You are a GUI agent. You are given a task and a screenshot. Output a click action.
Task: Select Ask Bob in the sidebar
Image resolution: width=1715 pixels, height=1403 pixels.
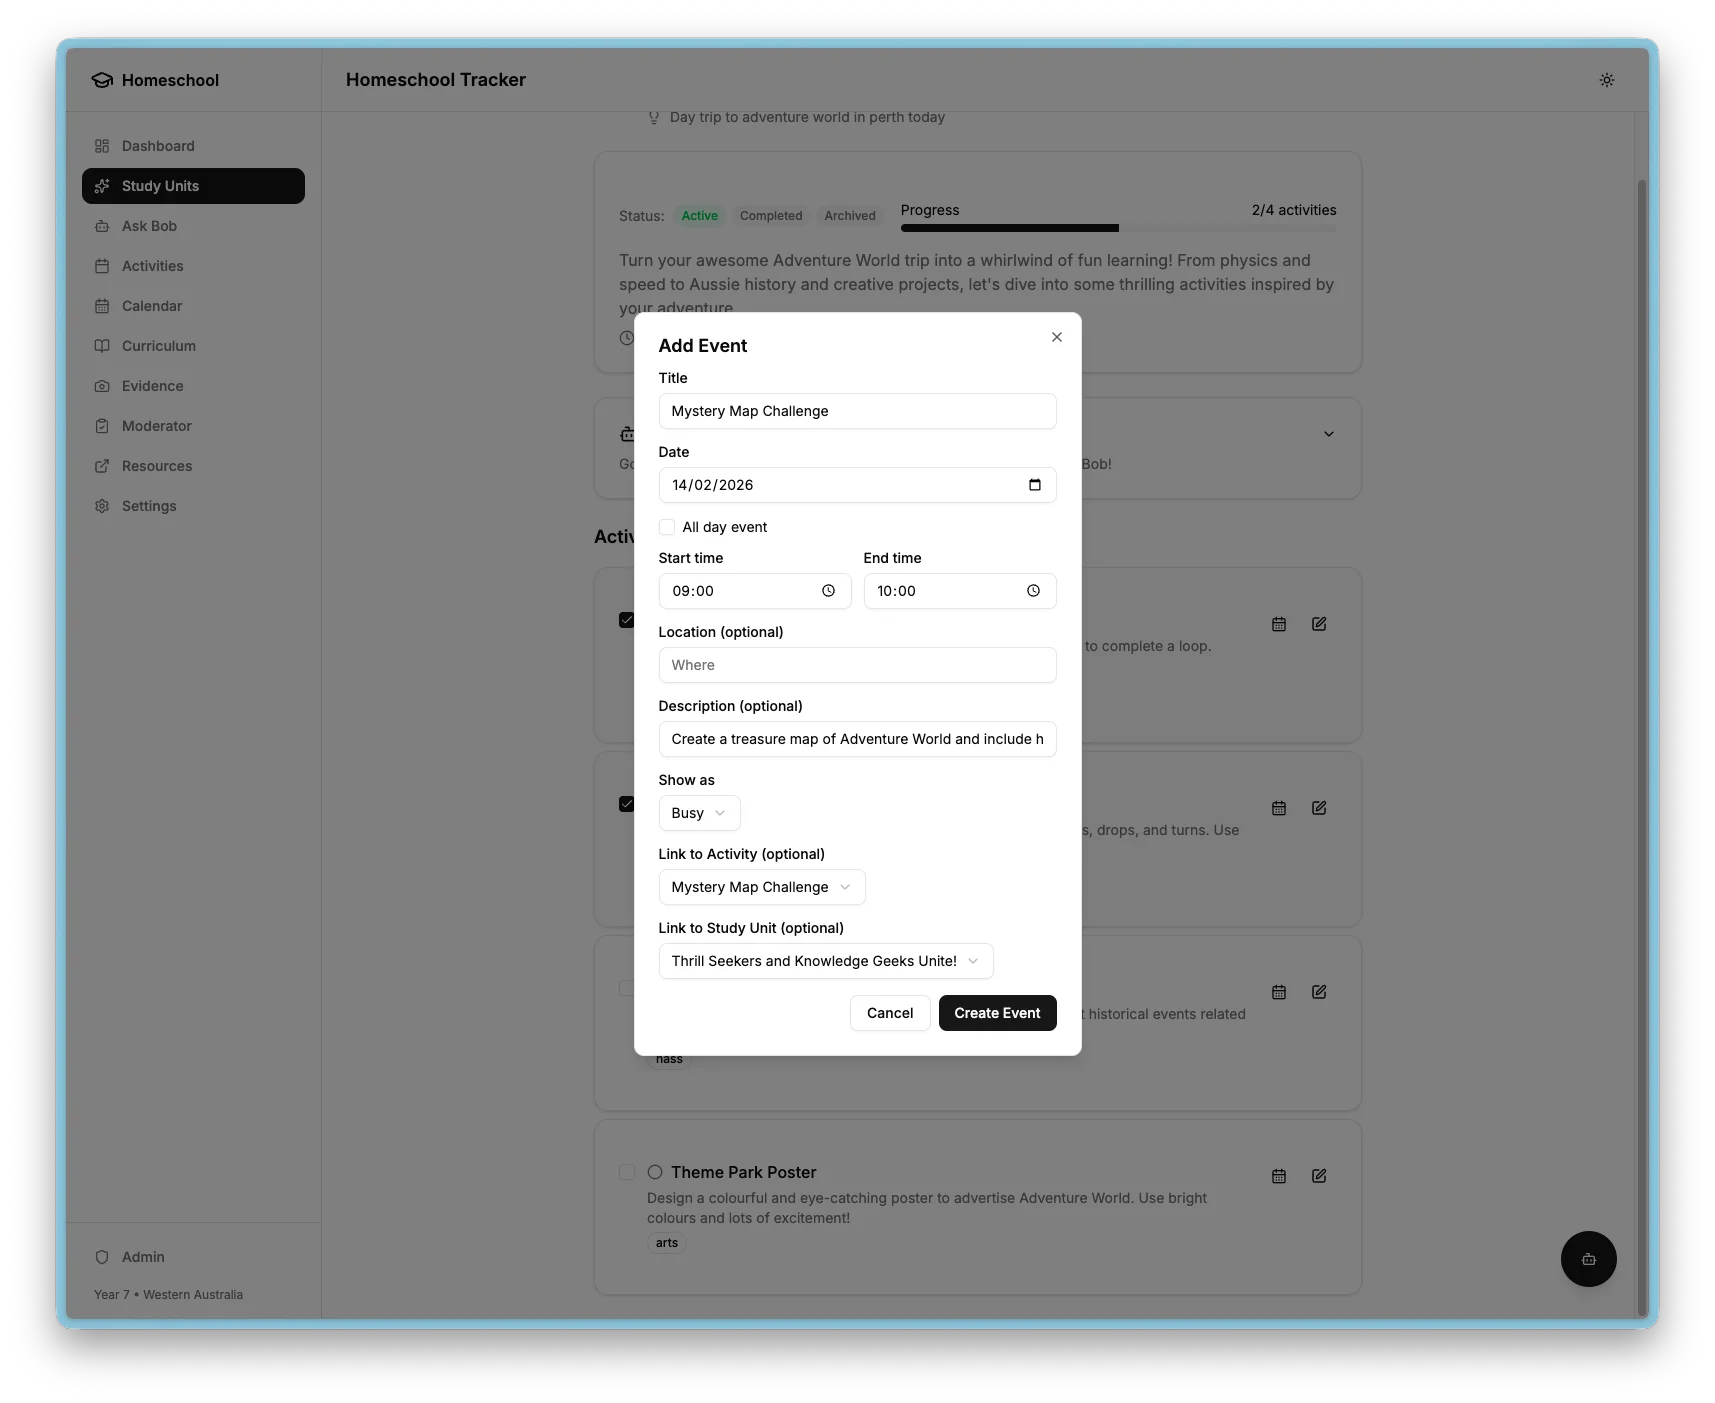(150, 226)
